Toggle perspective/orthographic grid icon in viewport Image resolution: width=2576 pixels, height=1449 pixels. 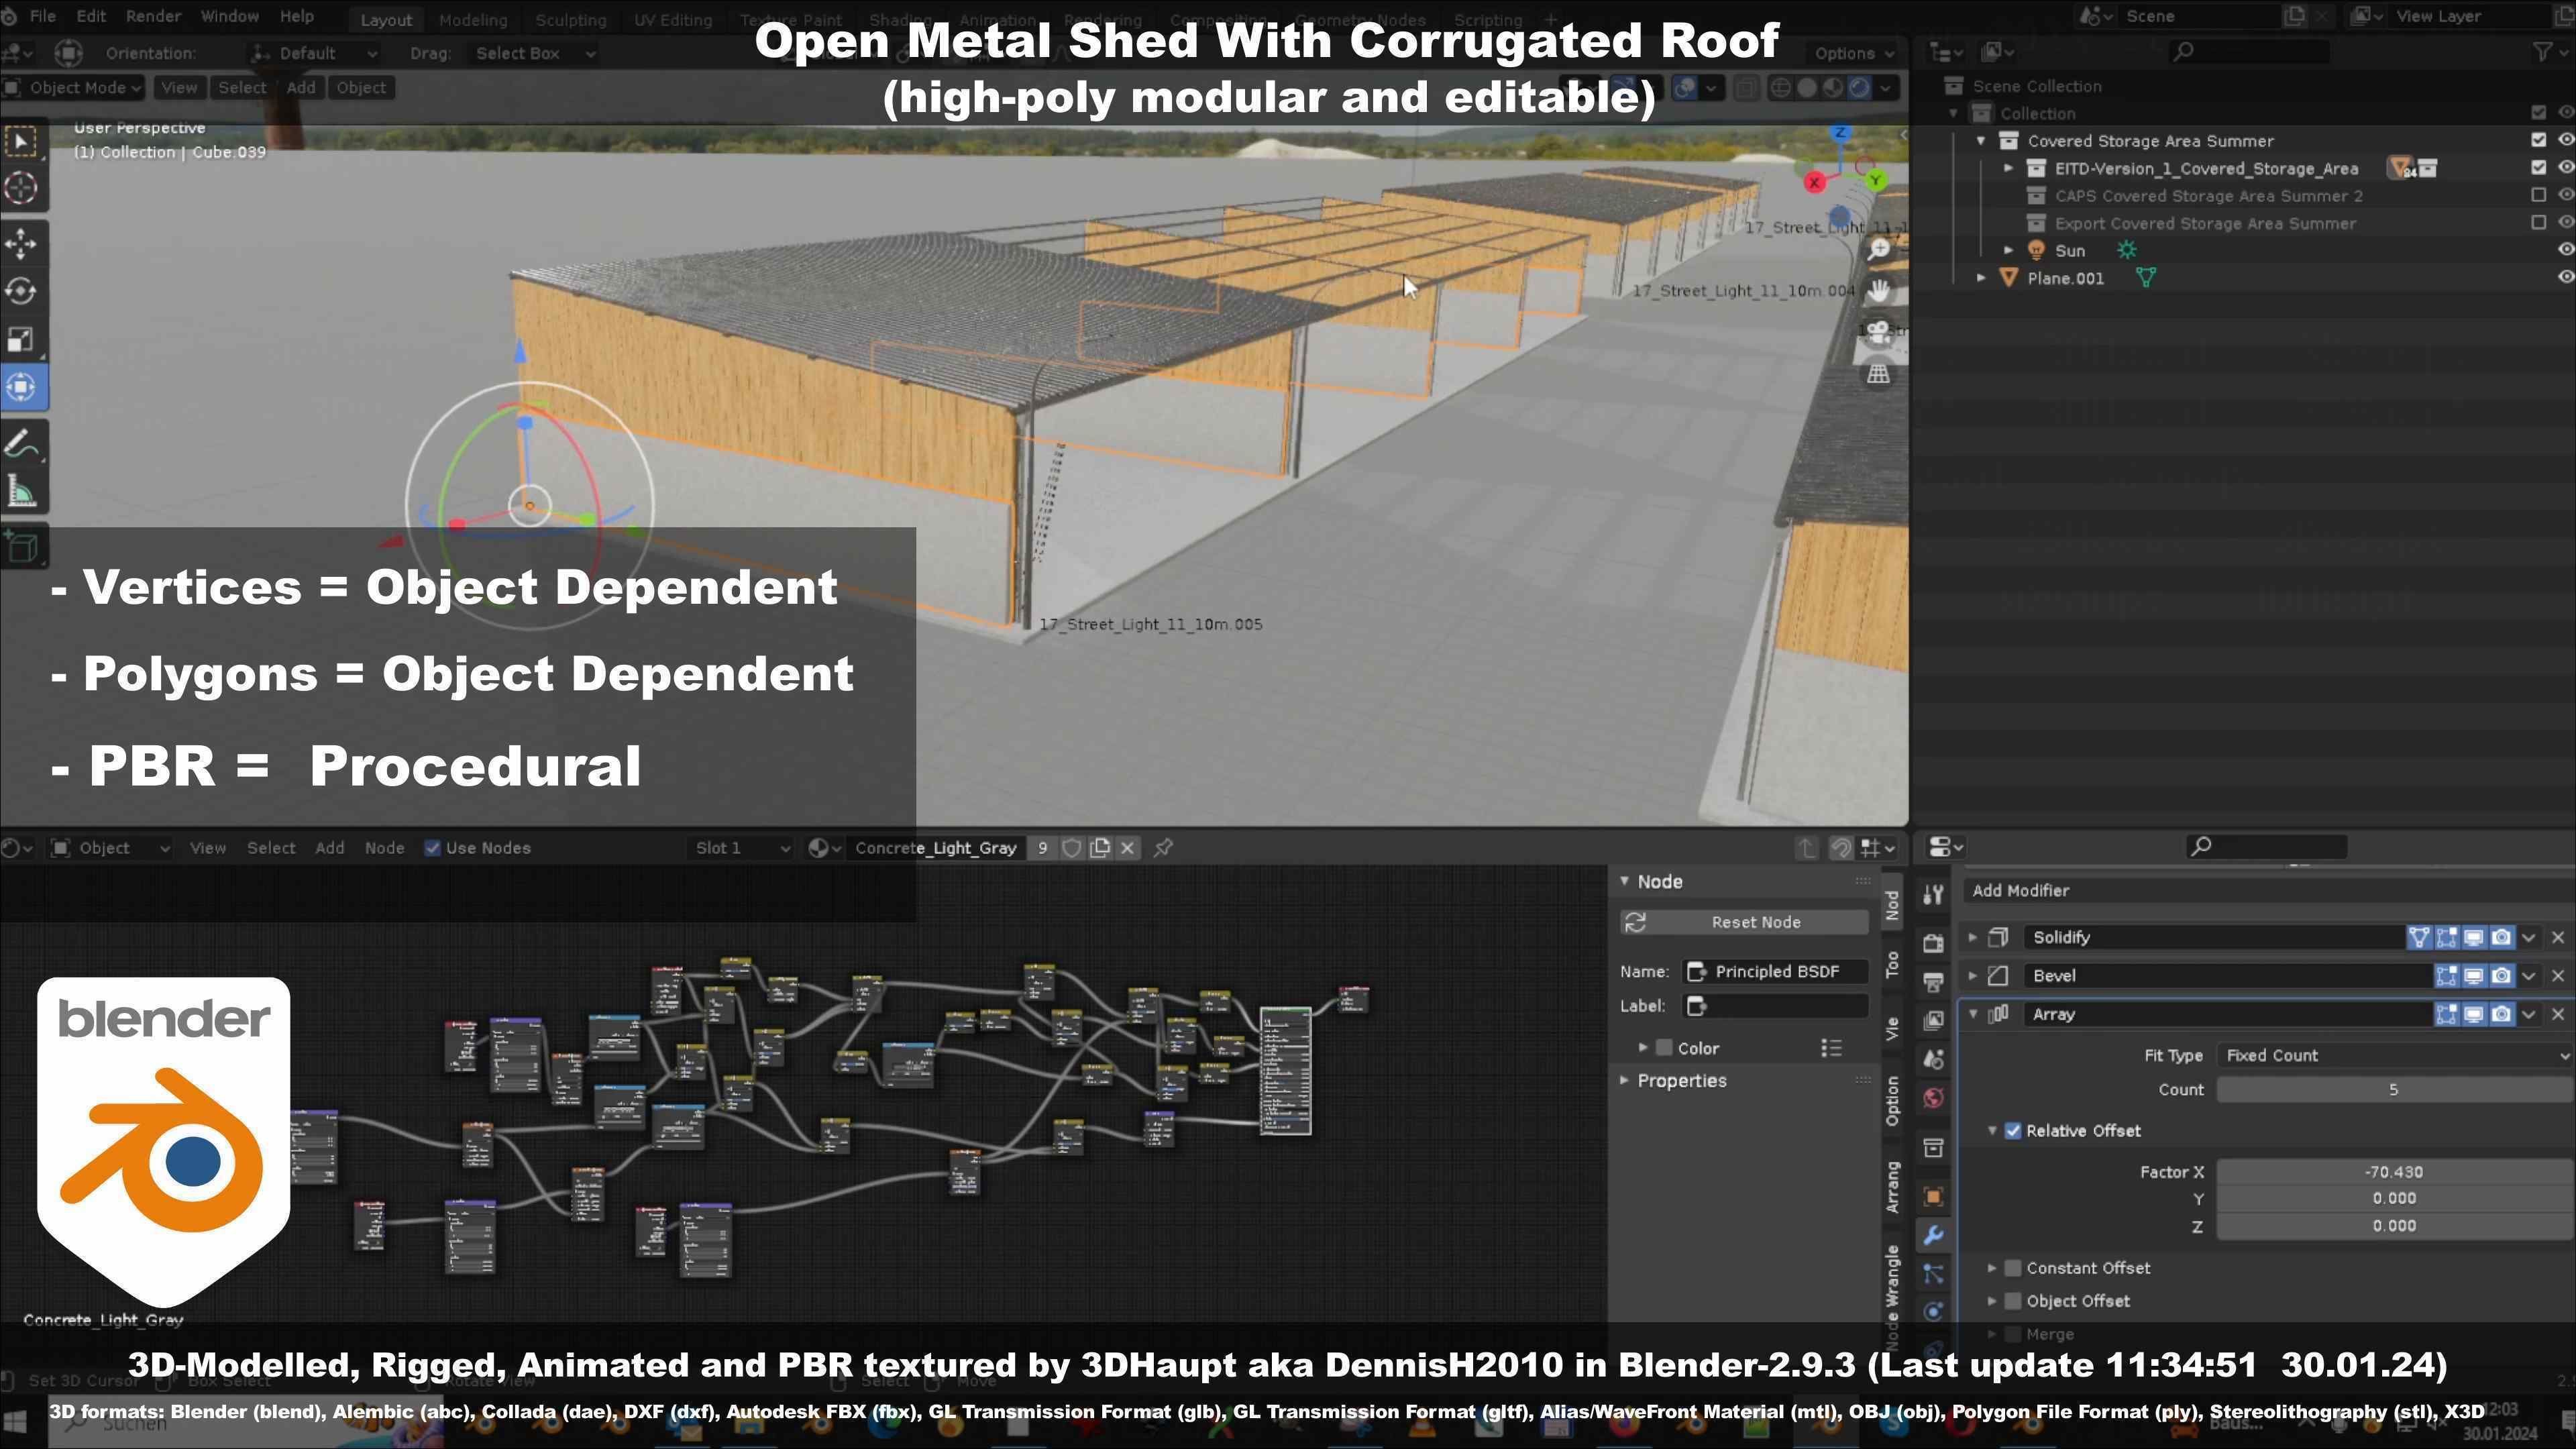click(1879, 374)
